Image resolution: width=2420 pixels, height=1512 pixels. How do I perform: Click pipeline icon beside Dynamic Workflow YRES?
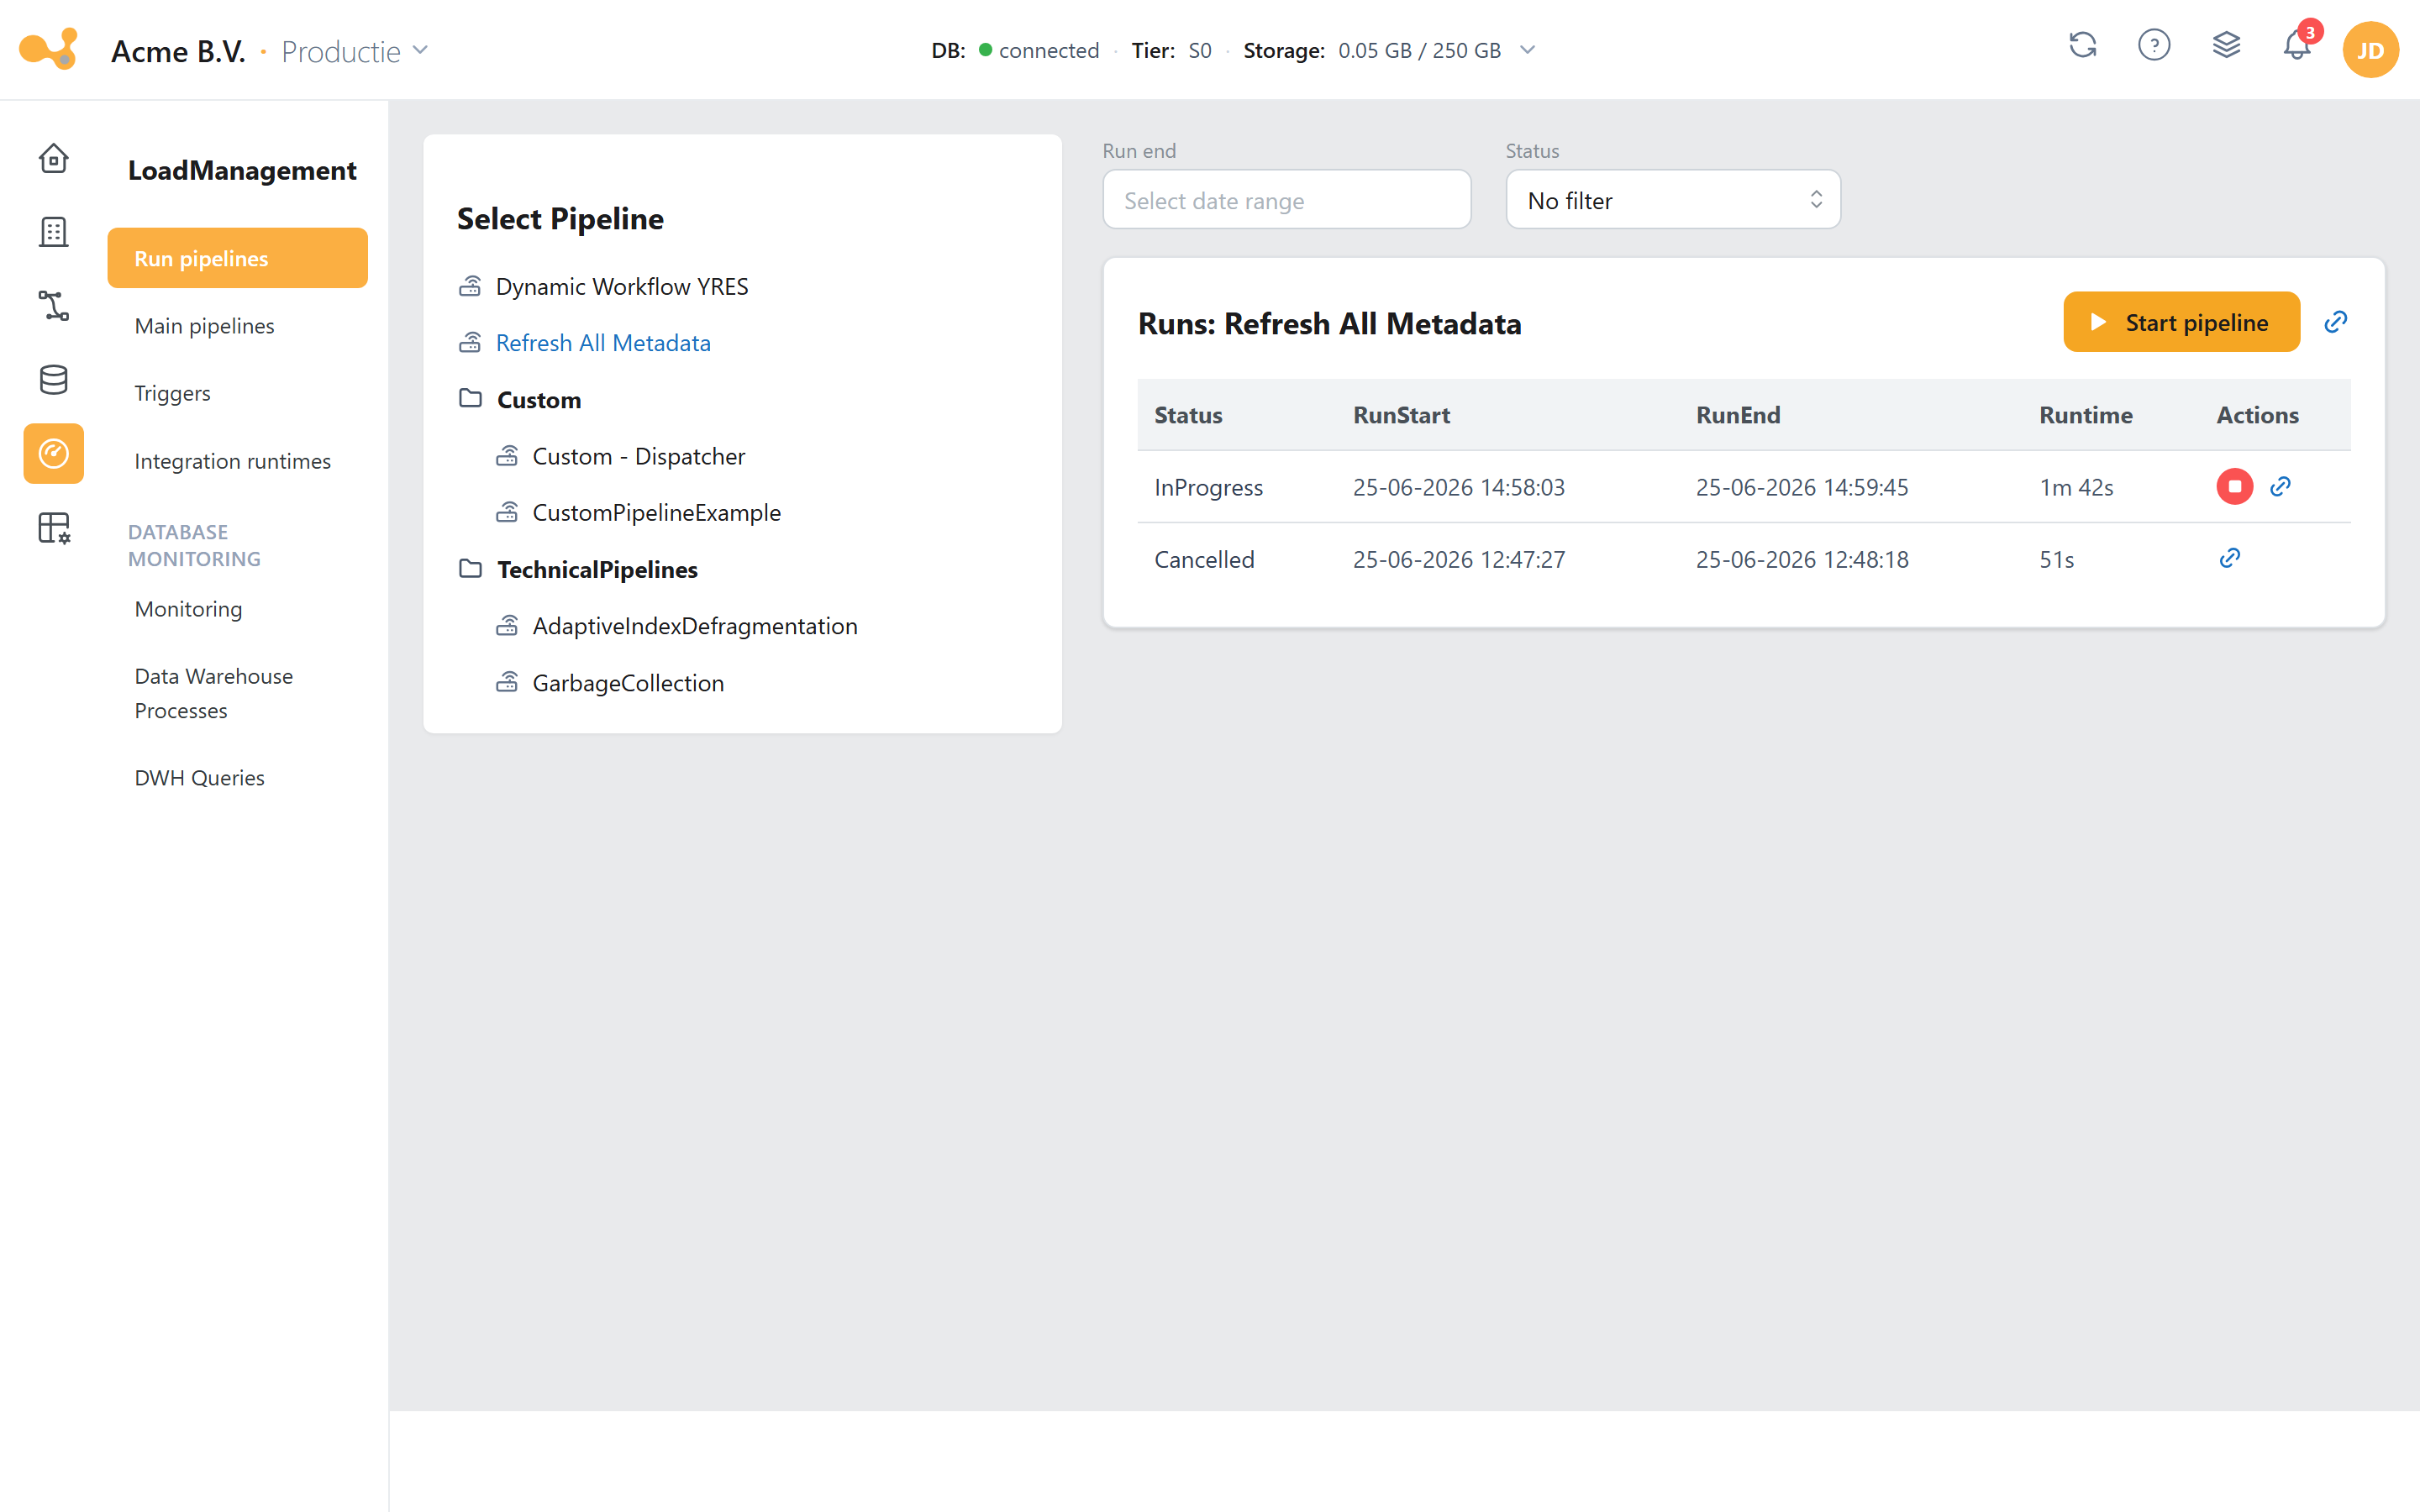pos(470,287)
